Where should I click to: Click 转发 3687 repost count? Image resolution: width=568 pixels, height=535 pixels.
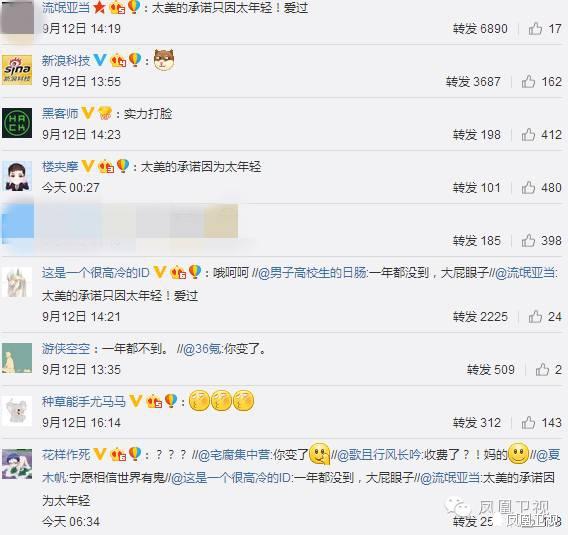point(473,81)
